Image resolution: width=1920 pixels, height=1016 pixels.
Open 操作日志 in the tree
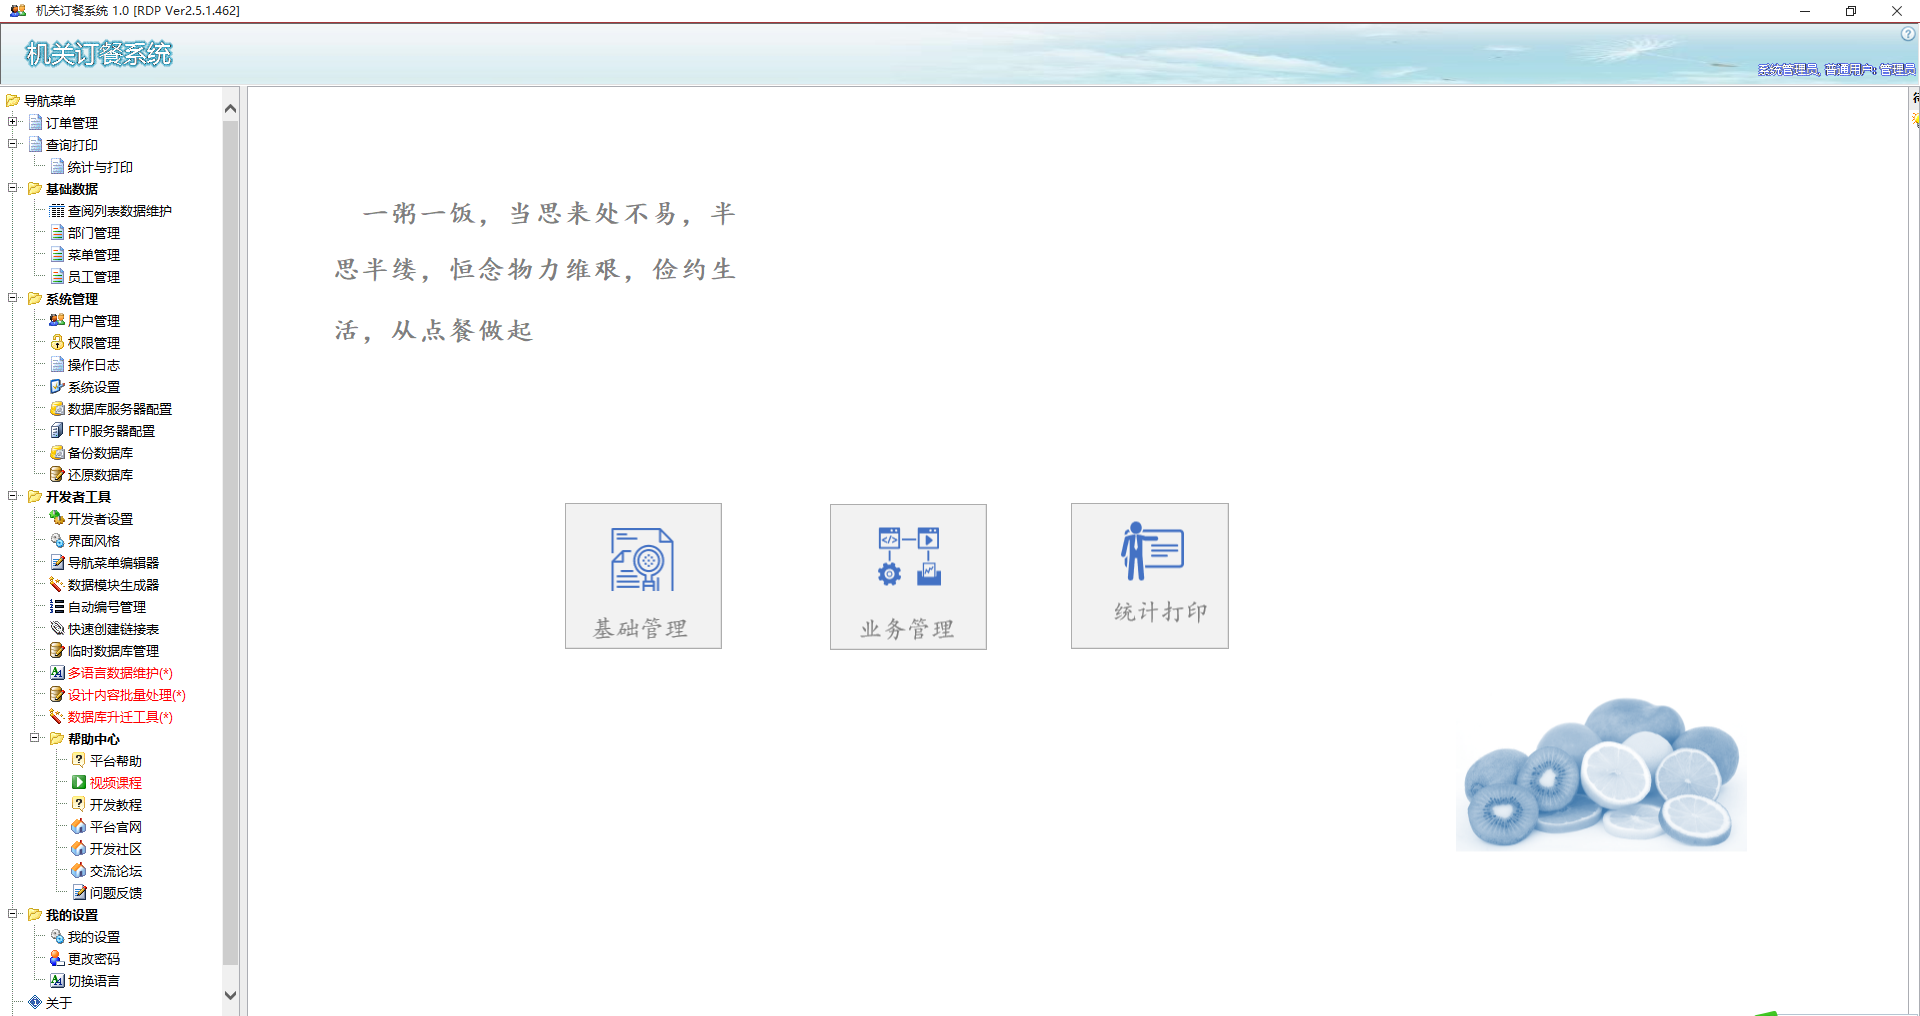point(94,365)
